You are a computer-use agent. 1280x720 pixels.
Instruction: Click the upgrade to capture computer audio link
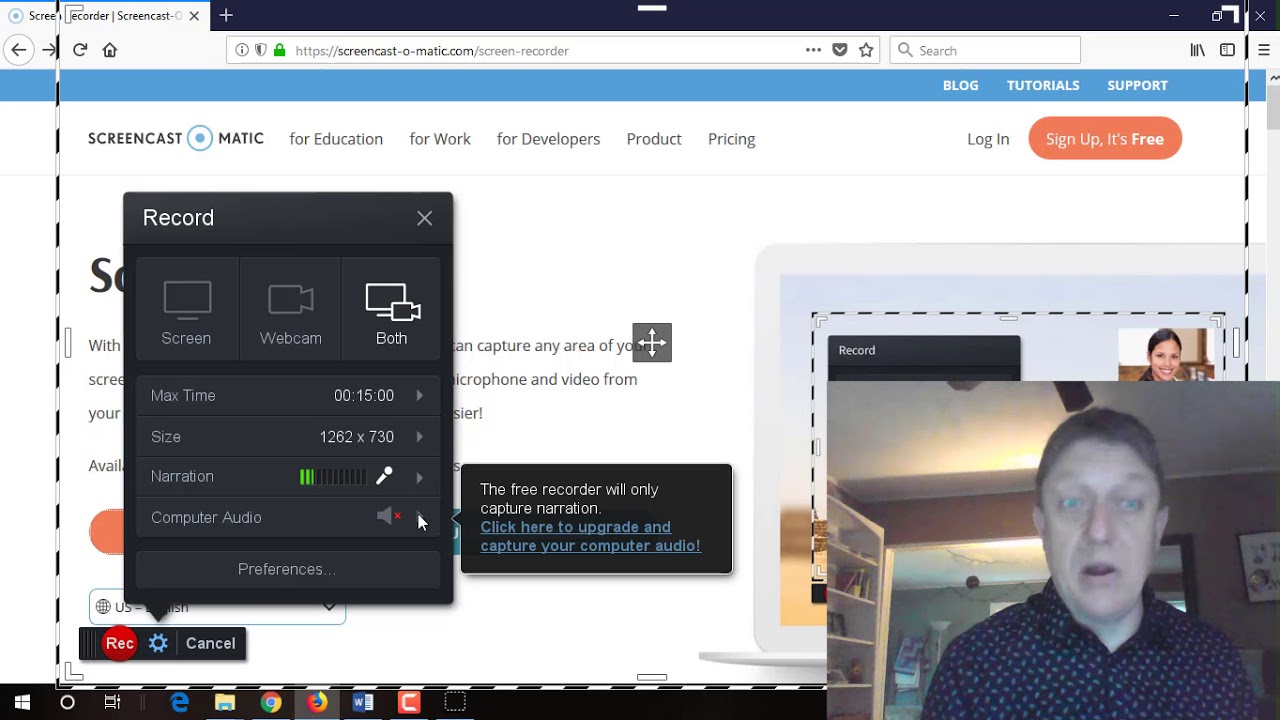(590, 536)
